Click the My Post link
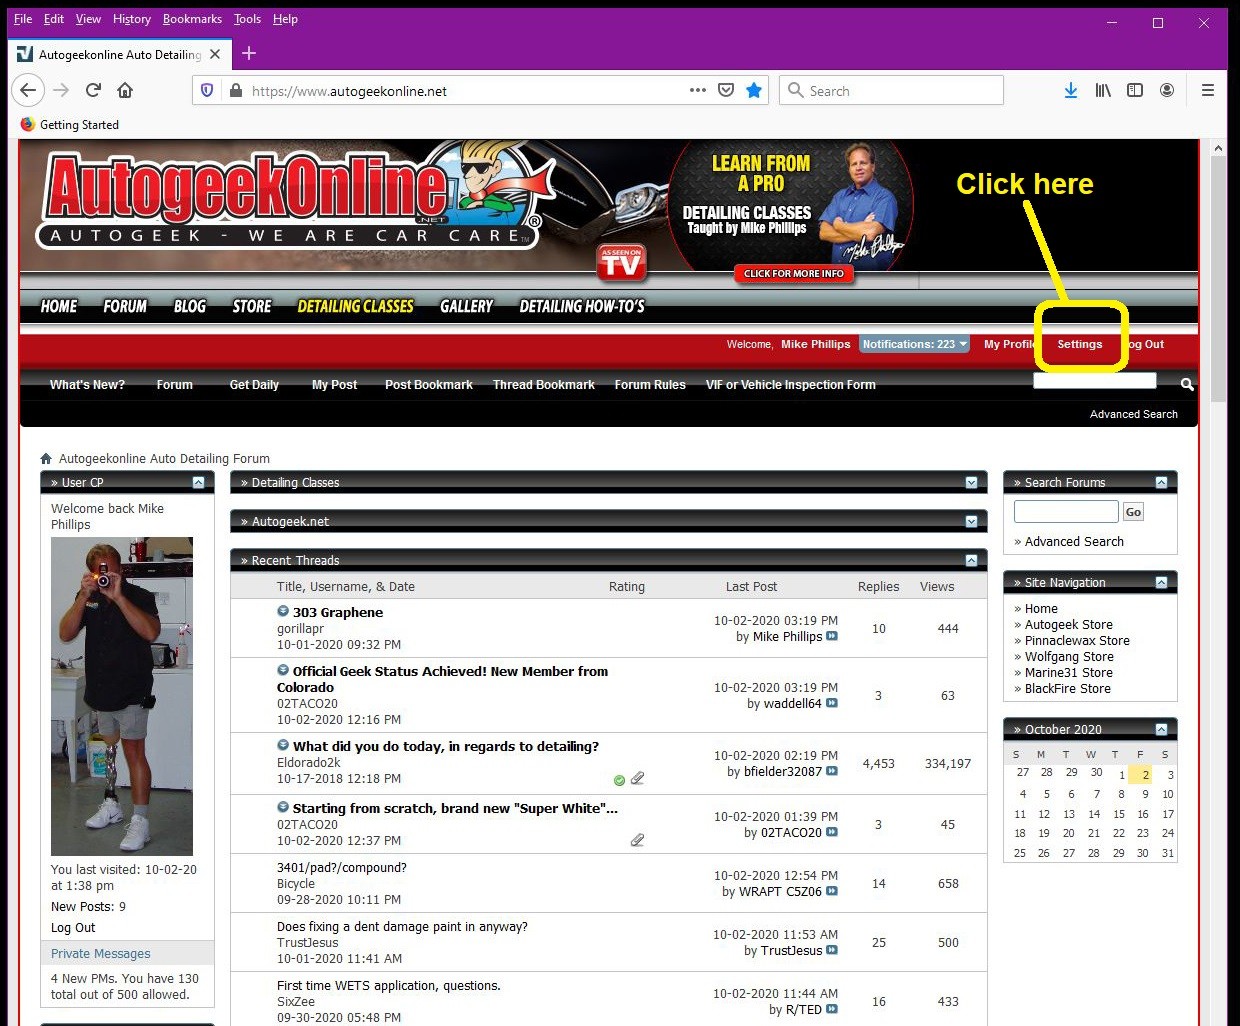Image resolution: width=1240 pixels, height=1026 pixels. pos(334,384)
